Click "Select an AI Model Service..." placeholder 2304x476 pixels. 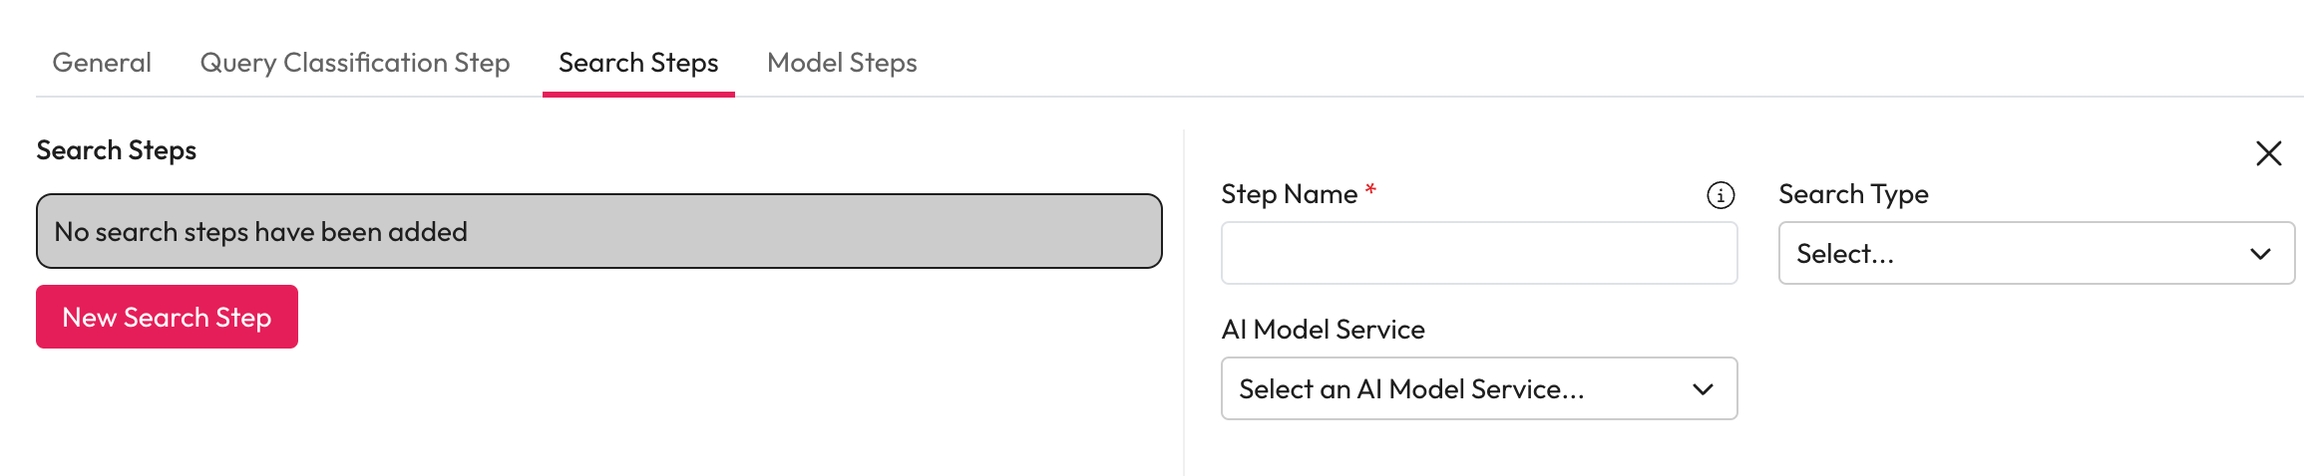tap(1411, 389)
